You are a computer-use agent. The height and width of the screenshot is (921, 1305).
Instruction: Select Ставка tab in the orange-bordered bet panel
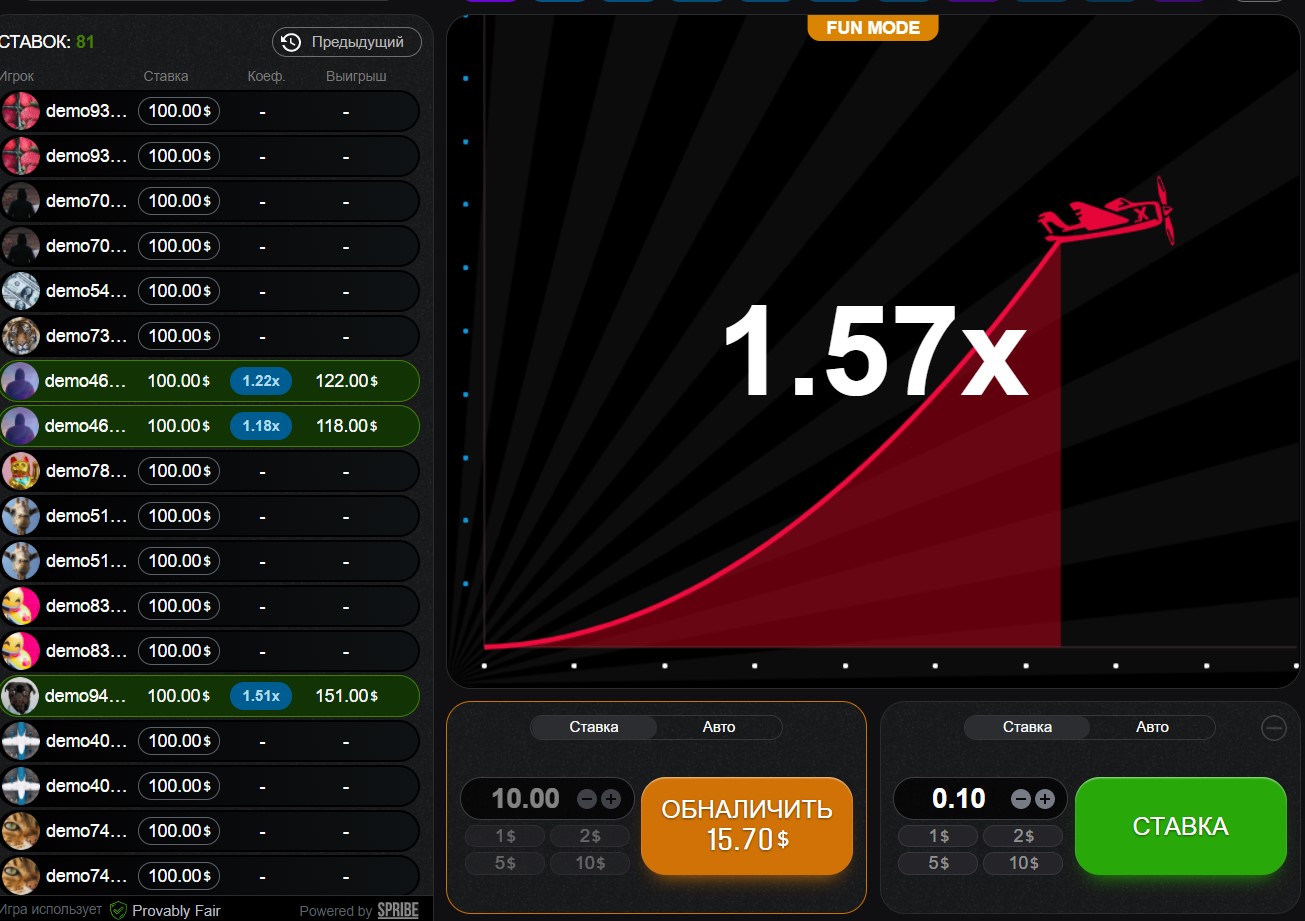594,727
